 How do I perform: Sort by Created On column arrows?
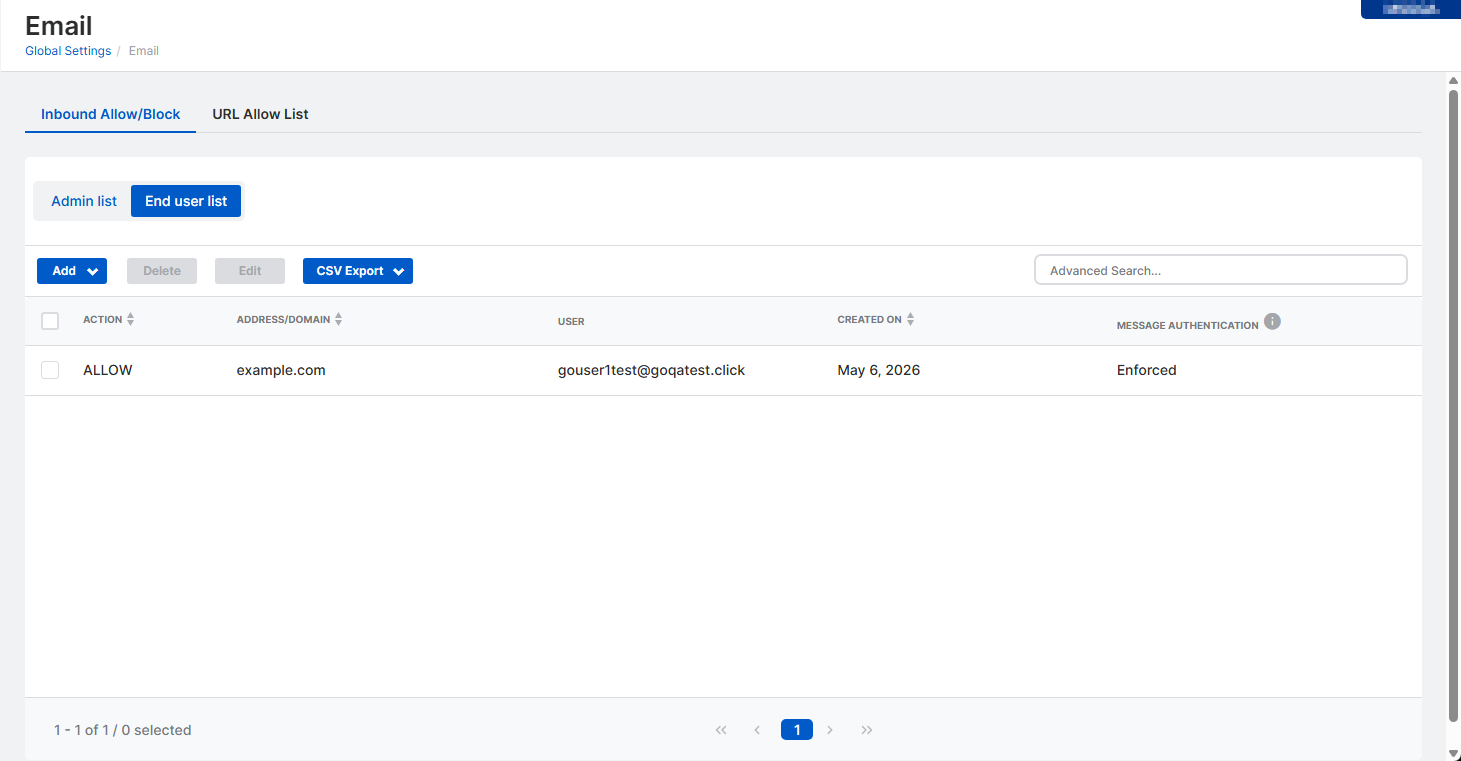click(910, 319)
